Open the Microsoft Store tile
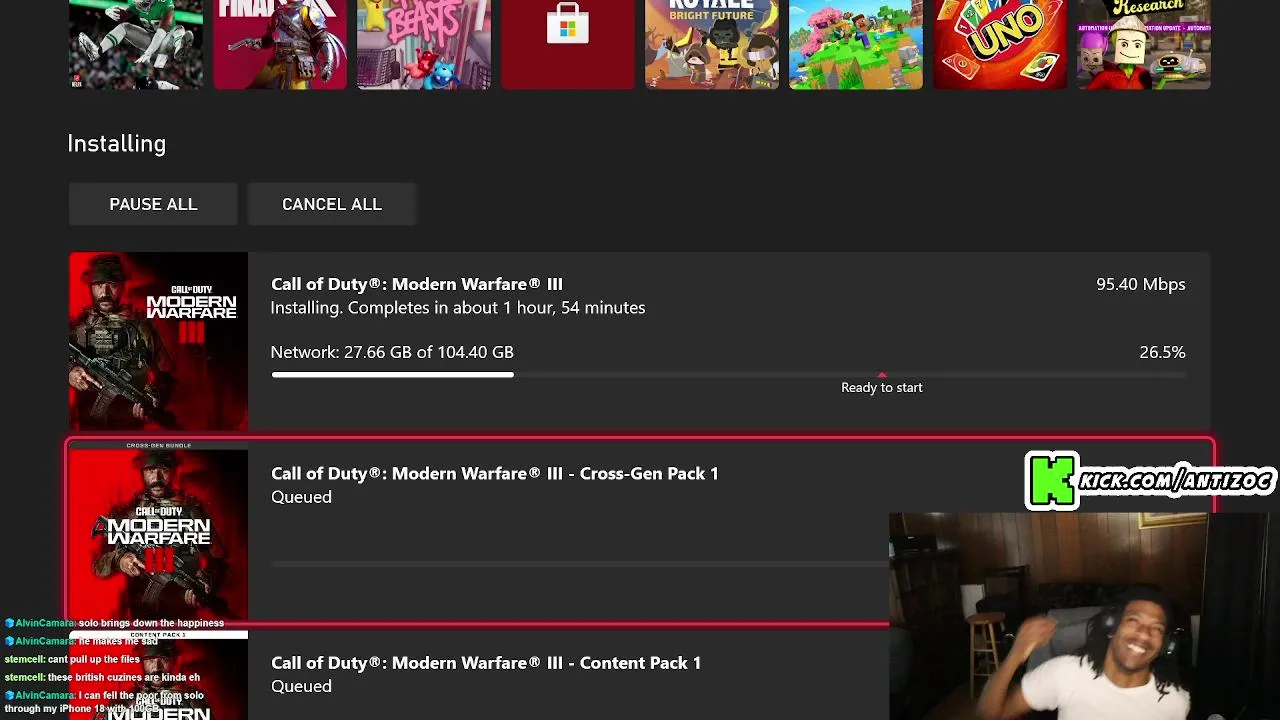 tap(568, 44)
